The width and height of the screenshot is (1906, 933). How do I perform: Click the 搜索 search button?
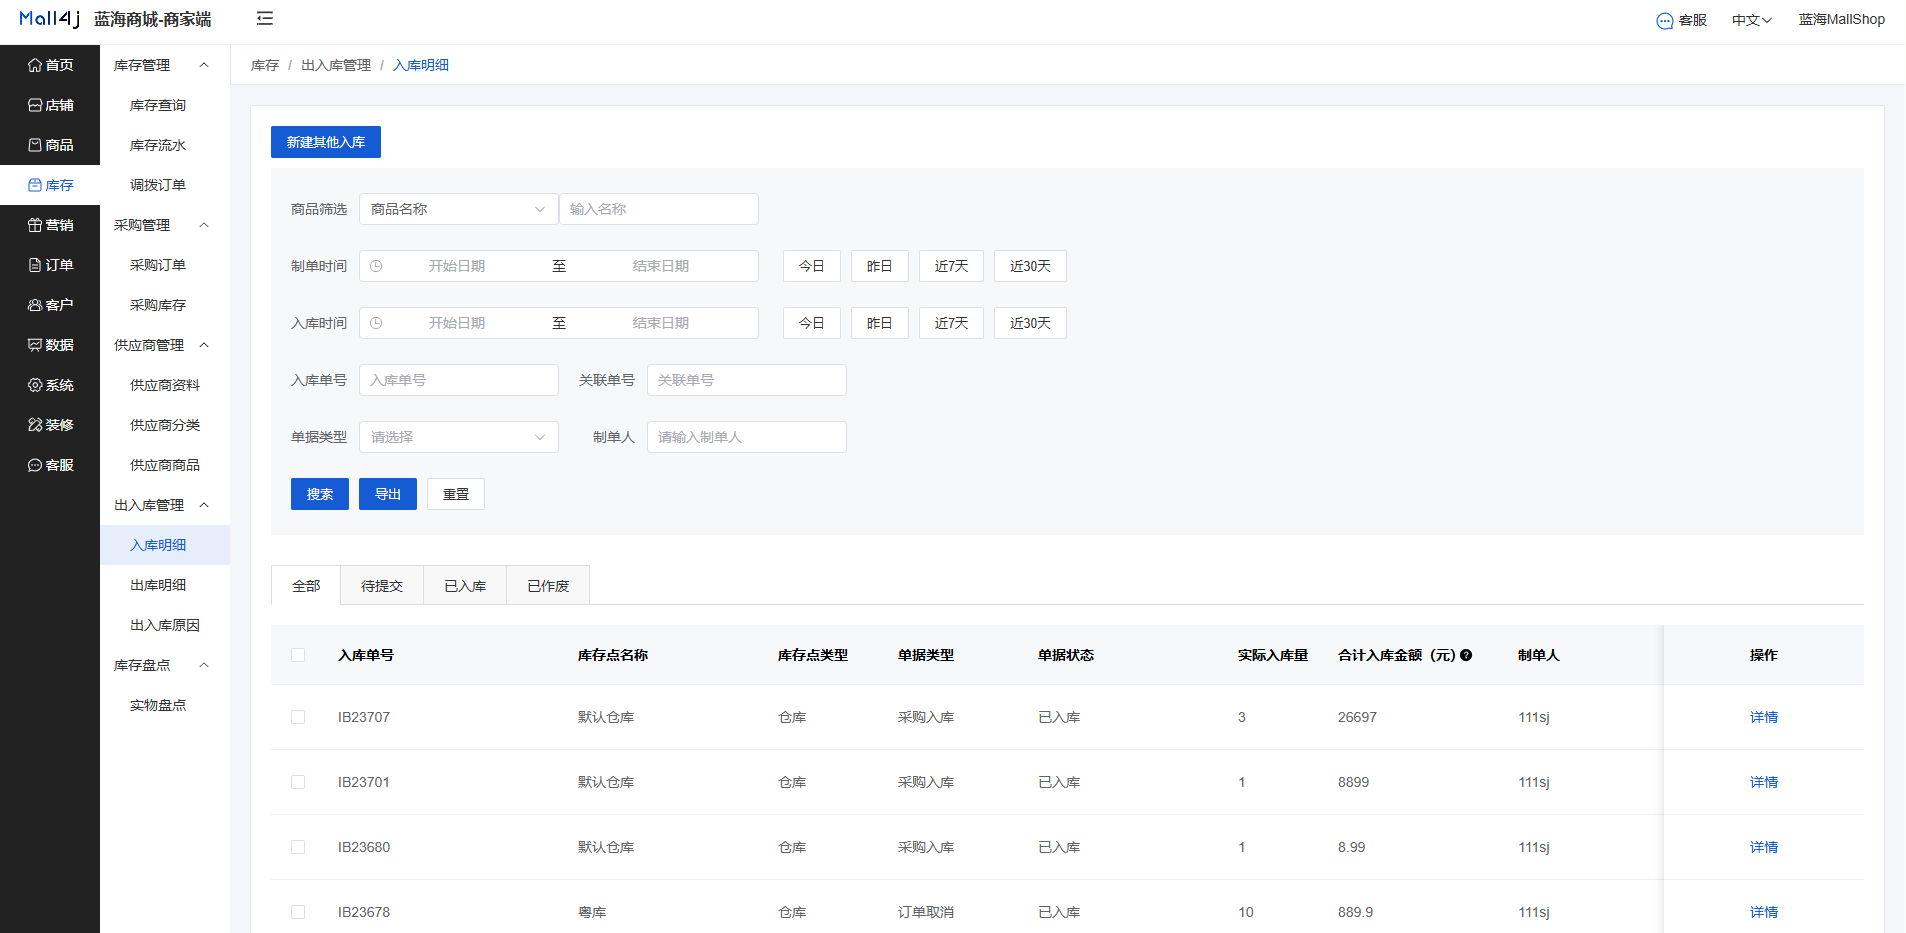pyautogui.click(x=320, y=494)
